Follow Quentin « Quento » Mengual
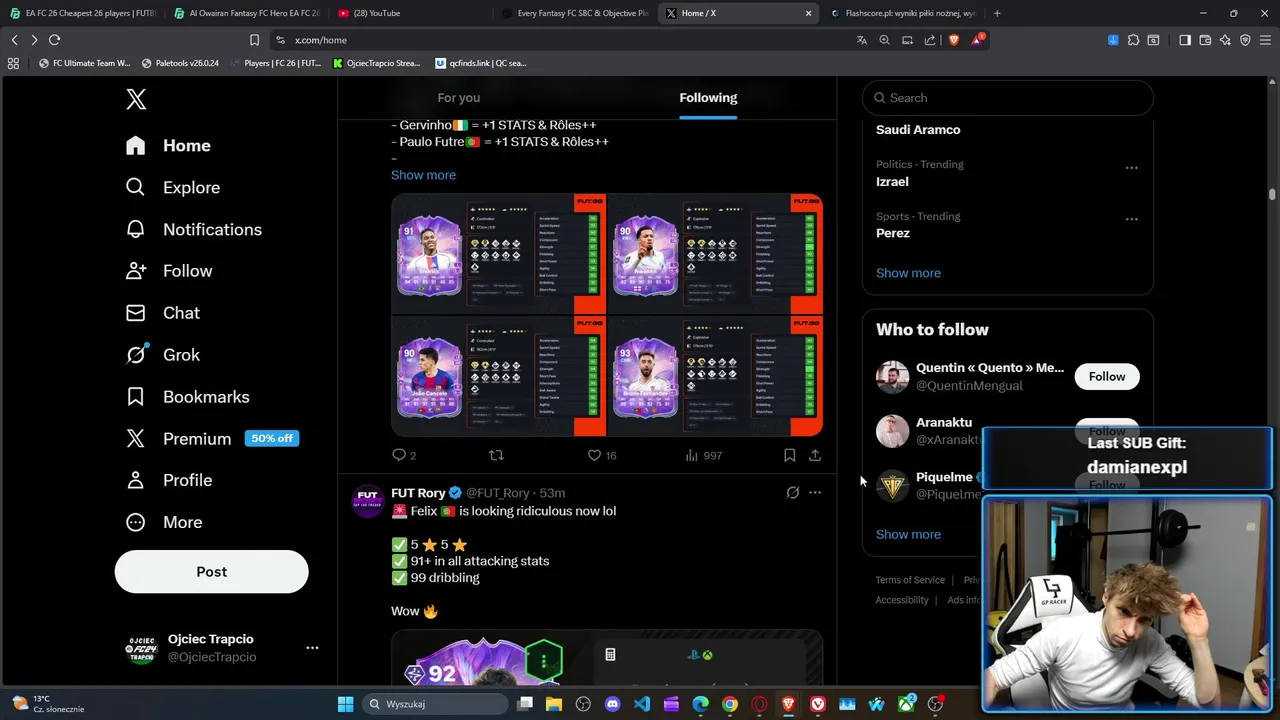Viewport: 1280px width, 720px height. click(x=1107, y=376)
